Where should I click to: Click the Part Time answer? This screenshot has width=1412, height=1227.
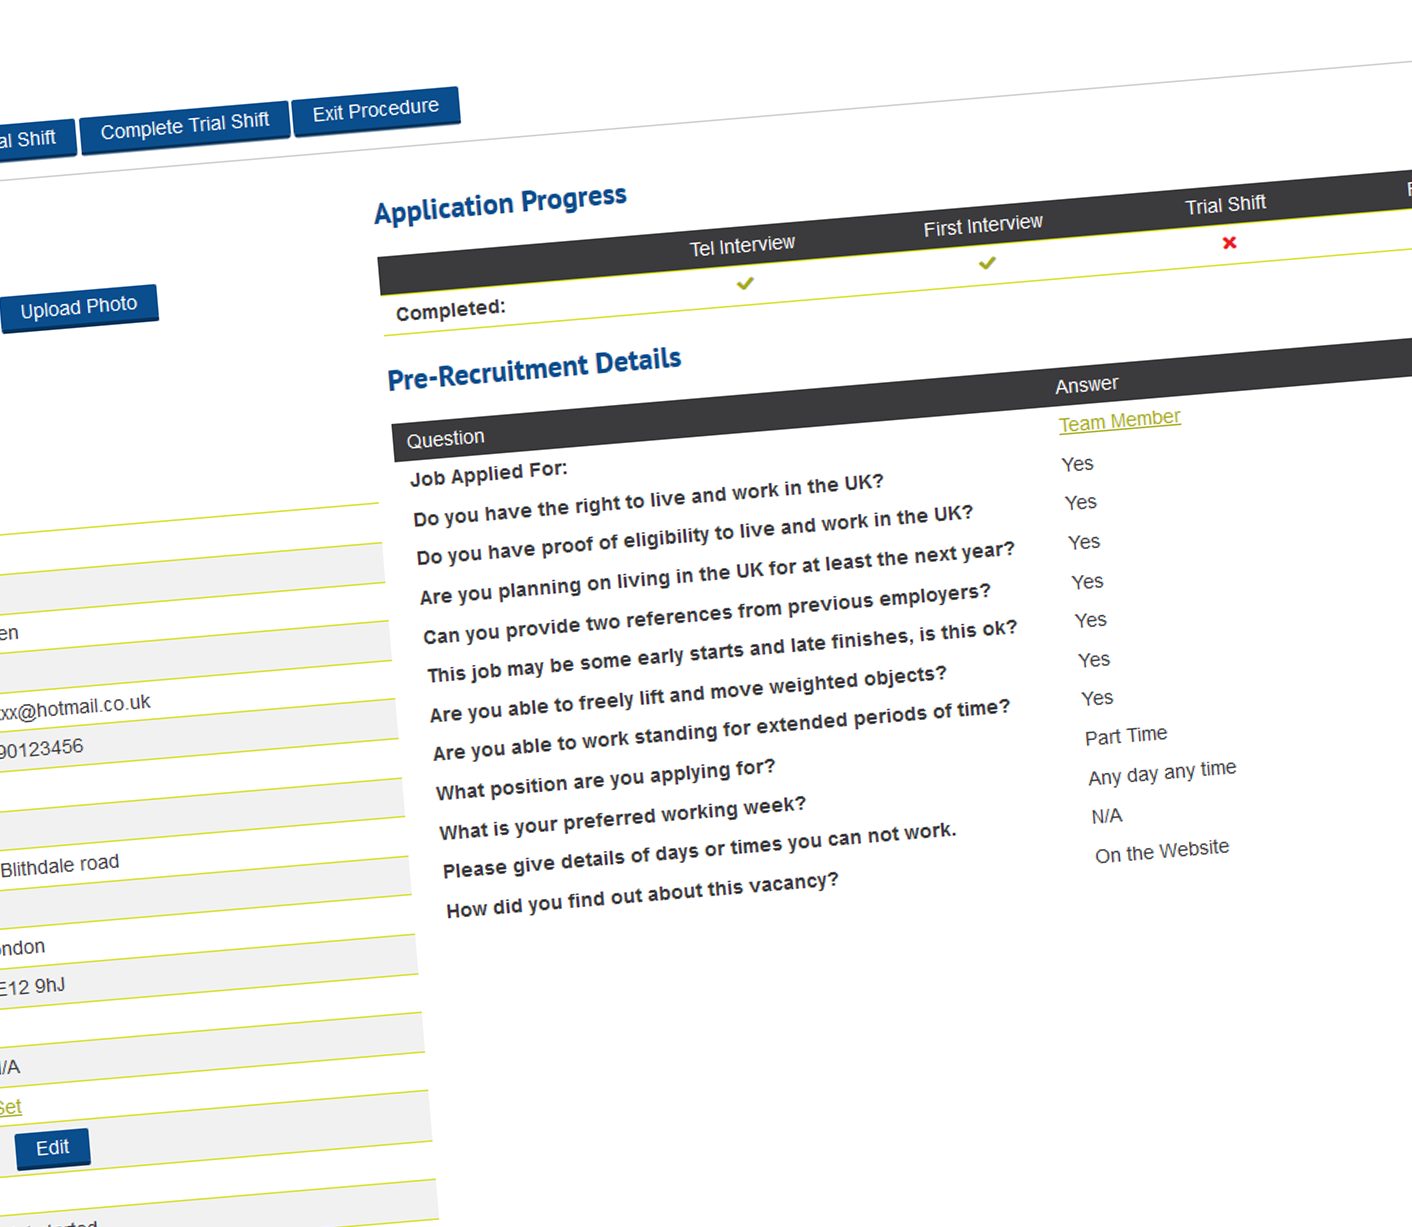coord(1126,735)
